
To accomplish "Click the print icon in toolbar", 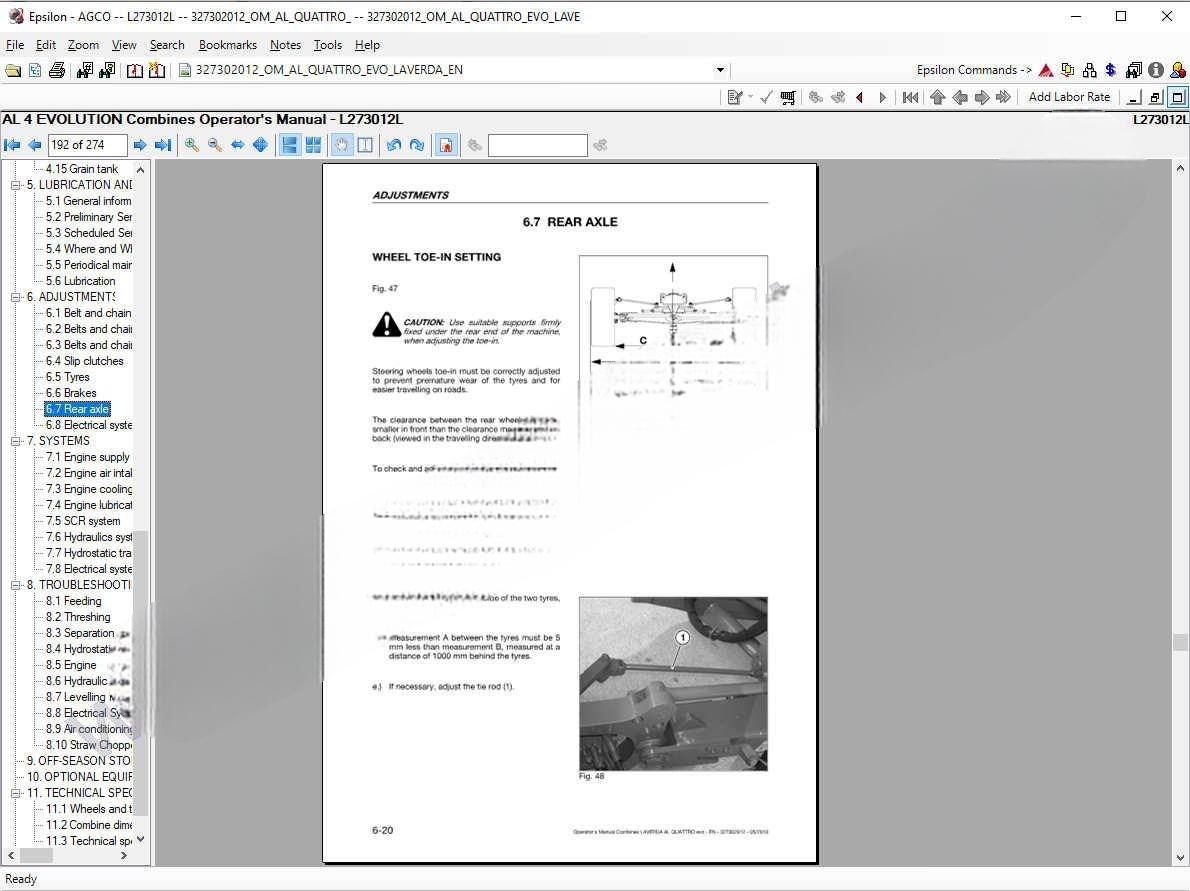I will 57,70.
